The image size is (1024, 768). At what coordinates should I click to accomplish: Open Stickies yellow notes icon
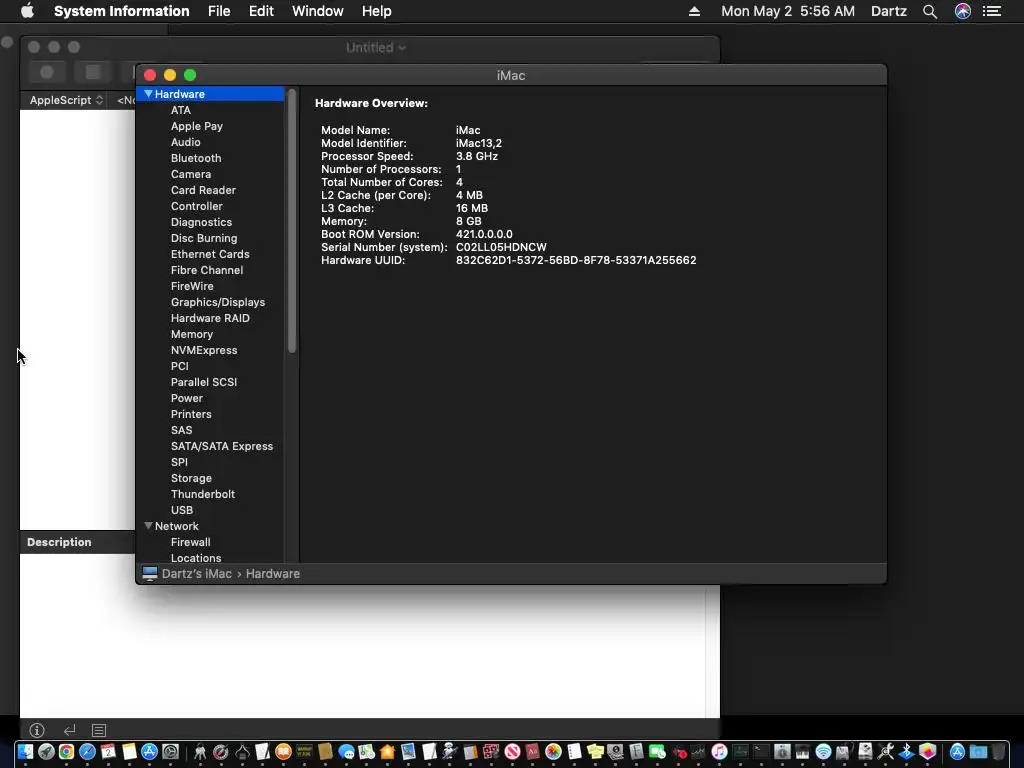click(x=595, y=752)
